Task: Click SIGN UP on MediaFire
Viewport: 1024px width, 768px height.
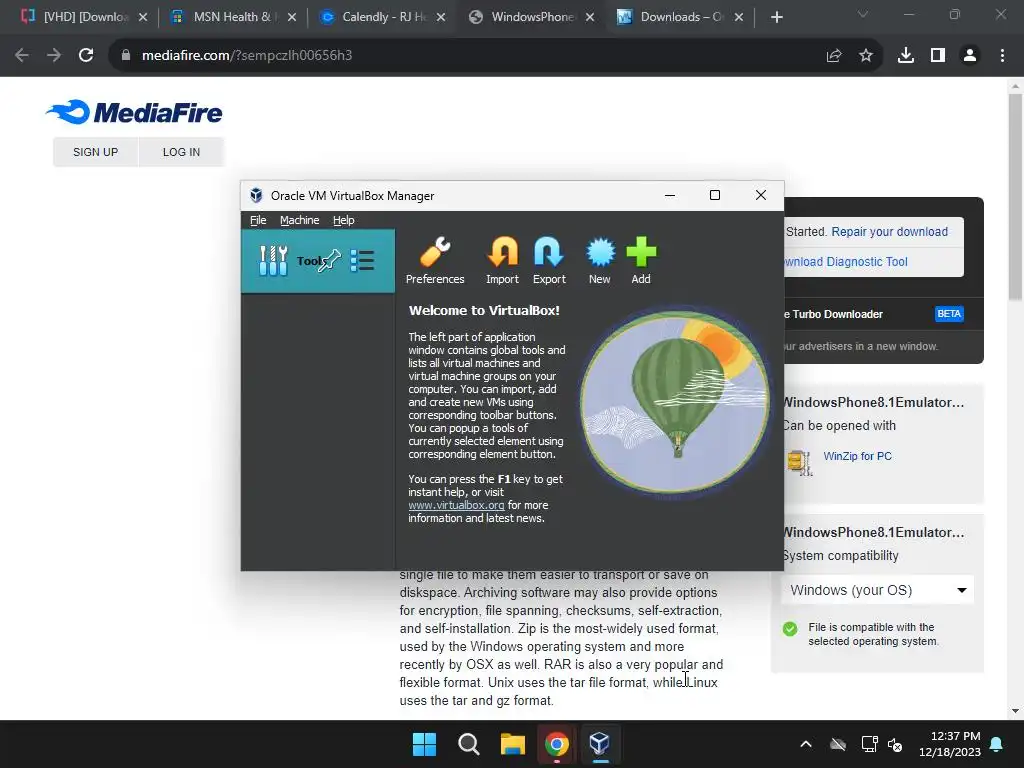Action: tap(95, 152)
